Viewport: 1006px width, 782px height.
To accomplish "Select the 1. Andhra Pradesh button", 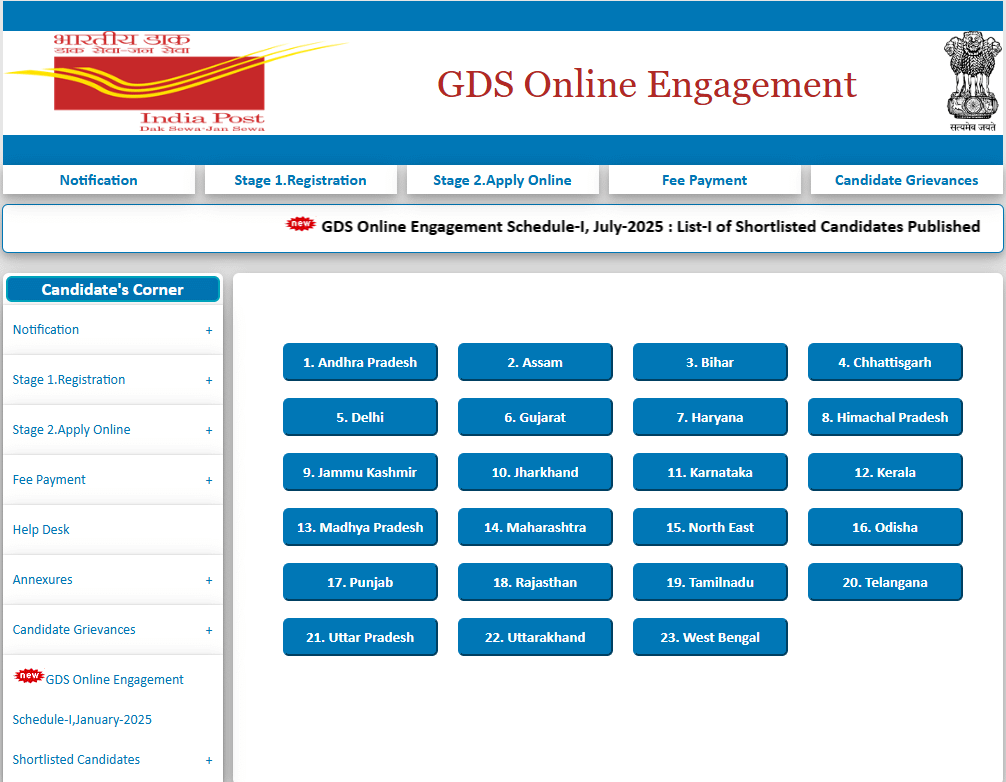I will [360, 362].
